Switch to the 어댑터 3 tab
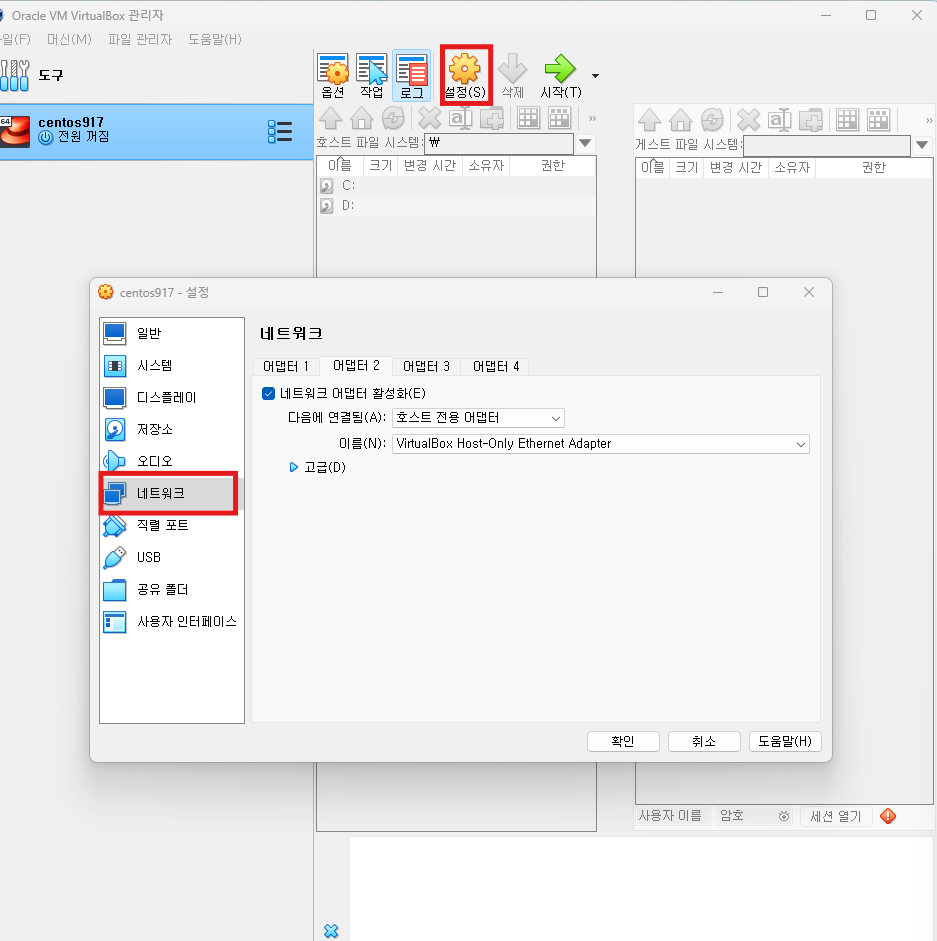The height and width of the screenshot is (941, 937). 426,366
